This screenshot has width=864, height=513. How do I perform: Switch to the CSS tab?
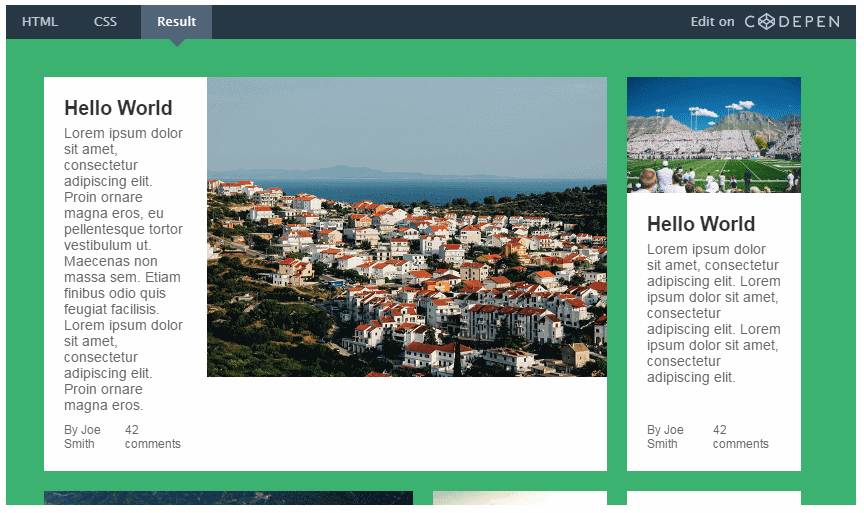point(105,21)
